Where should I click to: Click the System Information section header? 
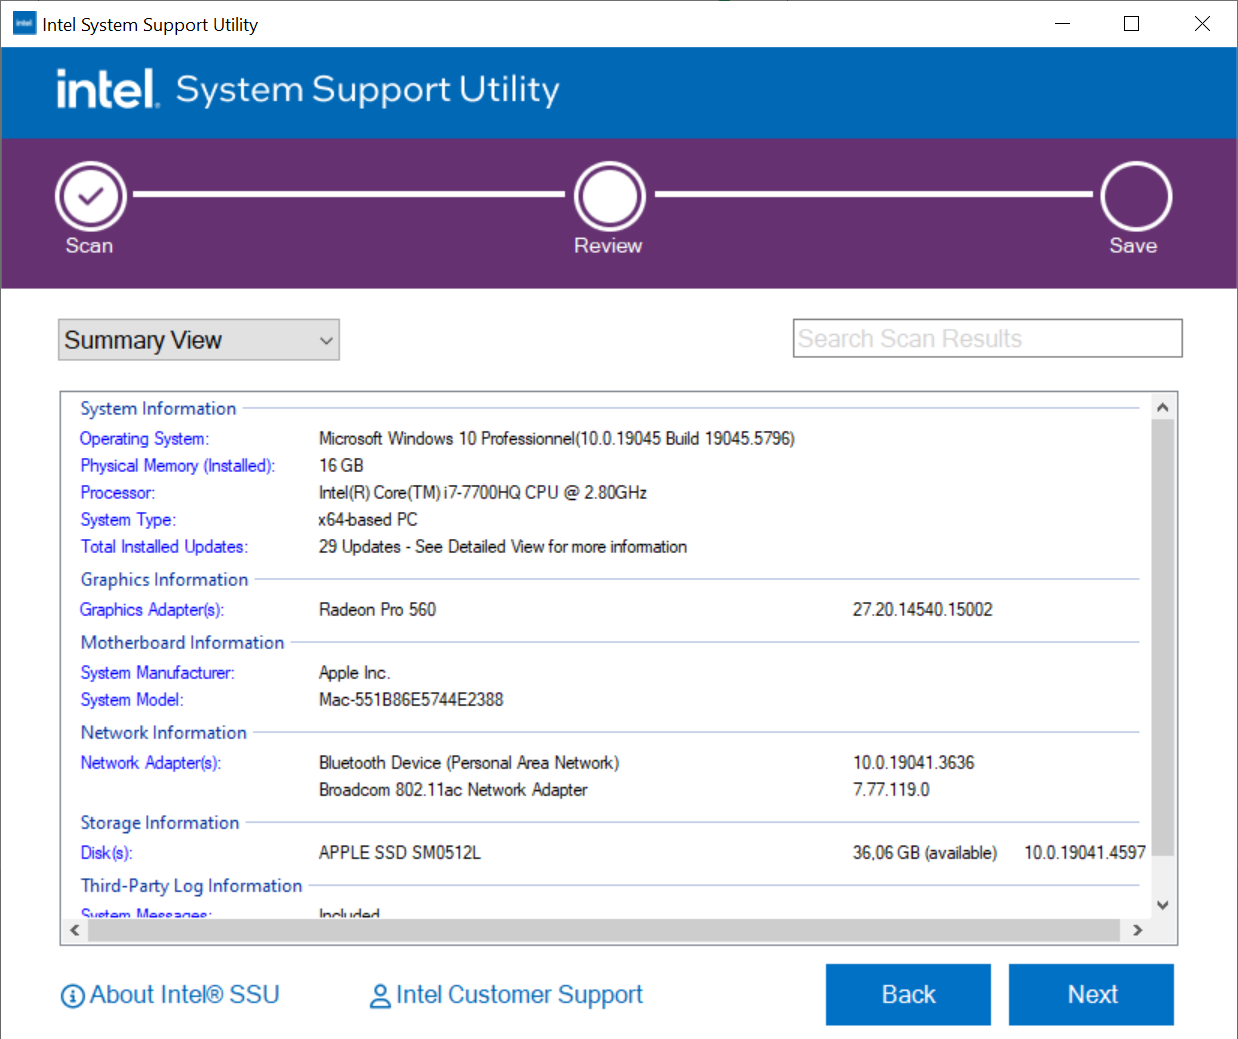click(x=158, y=409)
